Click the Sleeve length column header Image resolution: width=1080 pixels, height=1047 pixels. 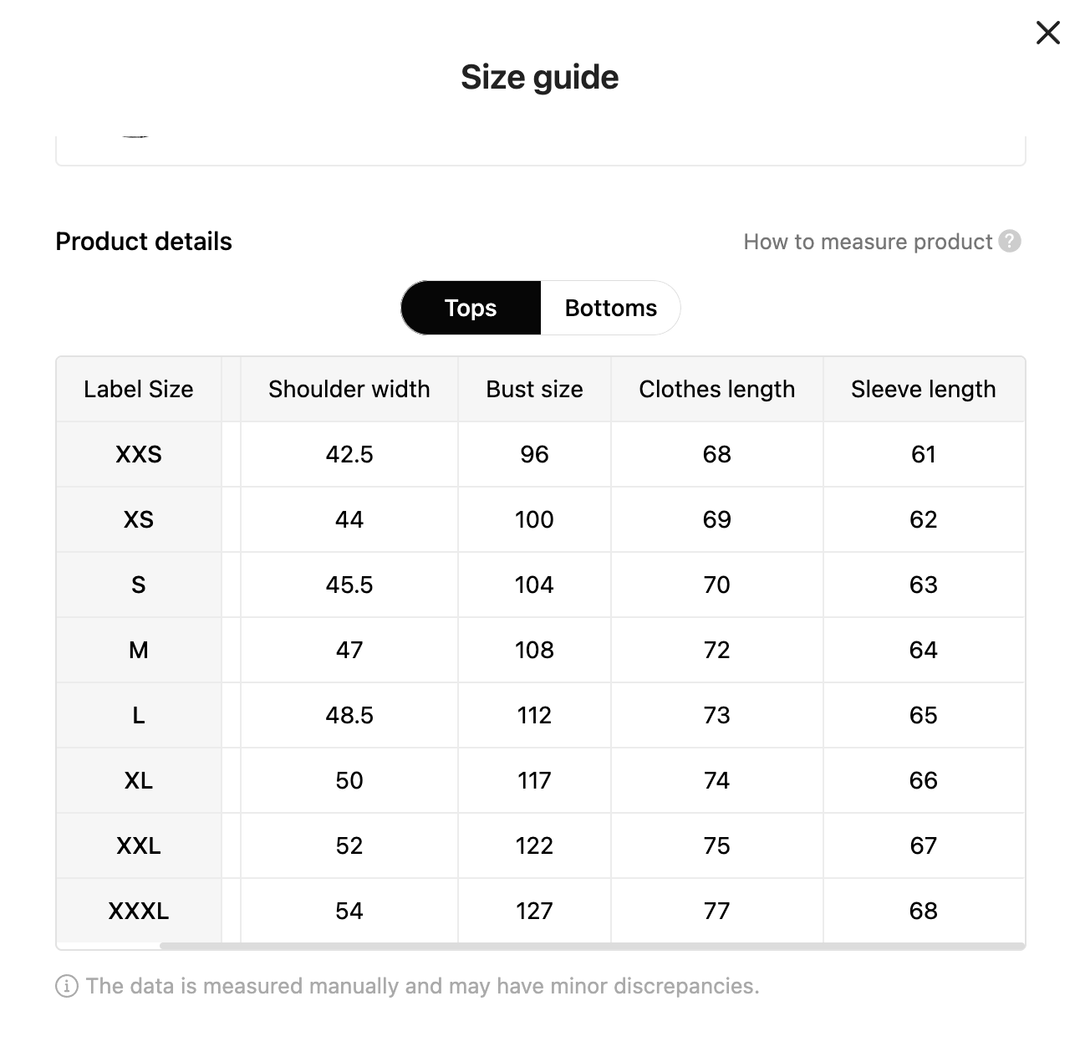pos(923,389)
